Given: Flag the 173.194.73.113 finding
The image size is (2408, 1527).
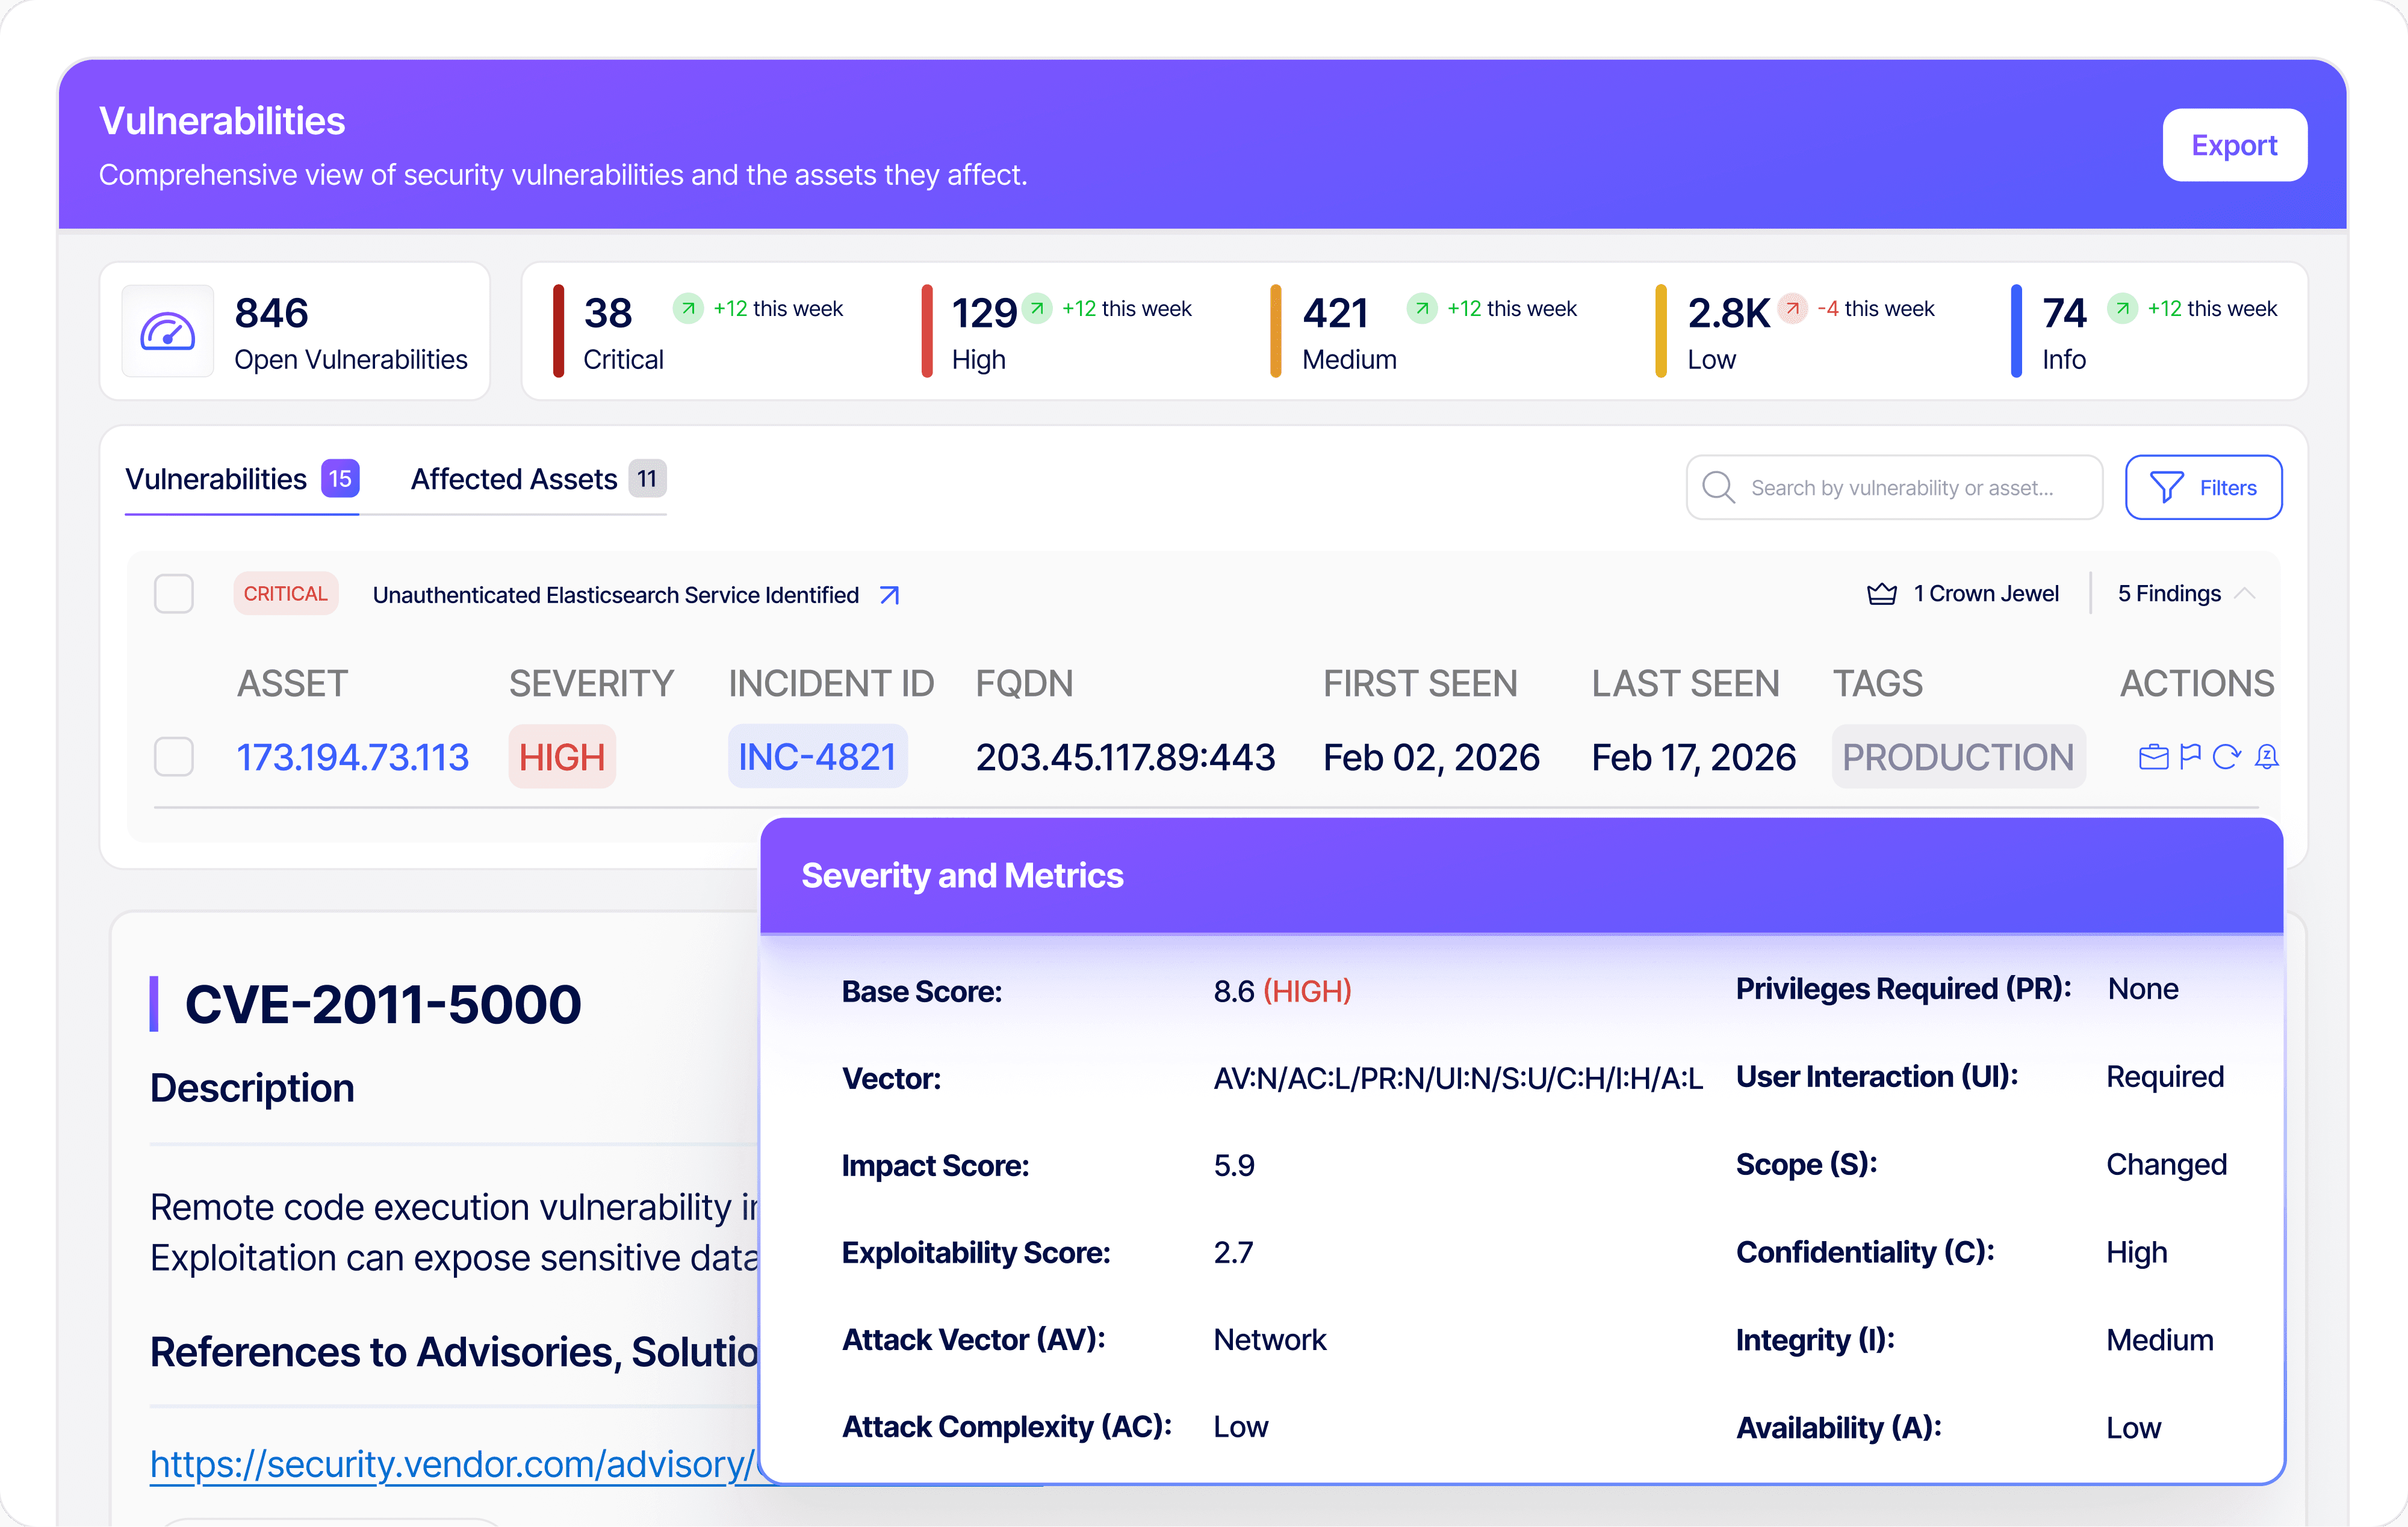Looking at the screenshot, I should [x=2190, y=757].
